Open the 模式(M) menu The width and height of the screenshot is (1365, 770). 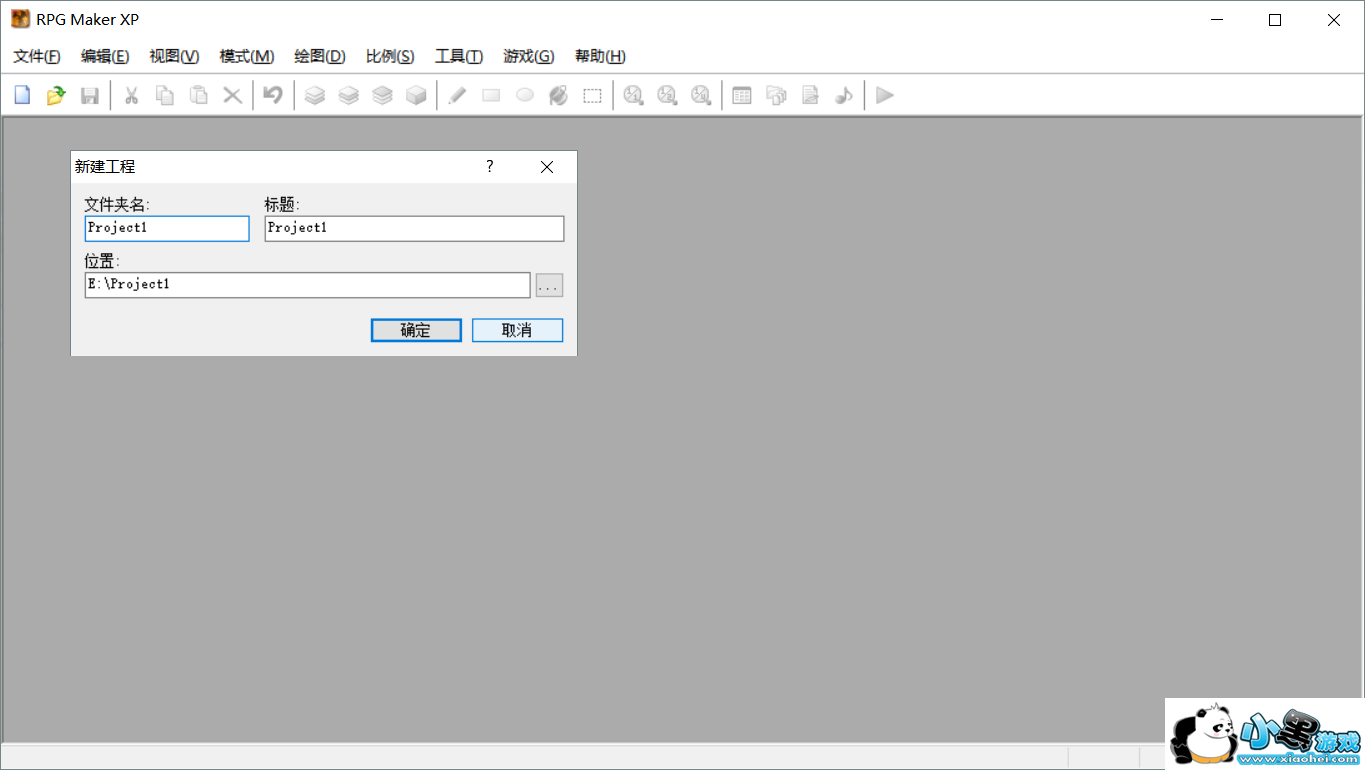pyautogui.click(x=247, y=56)
